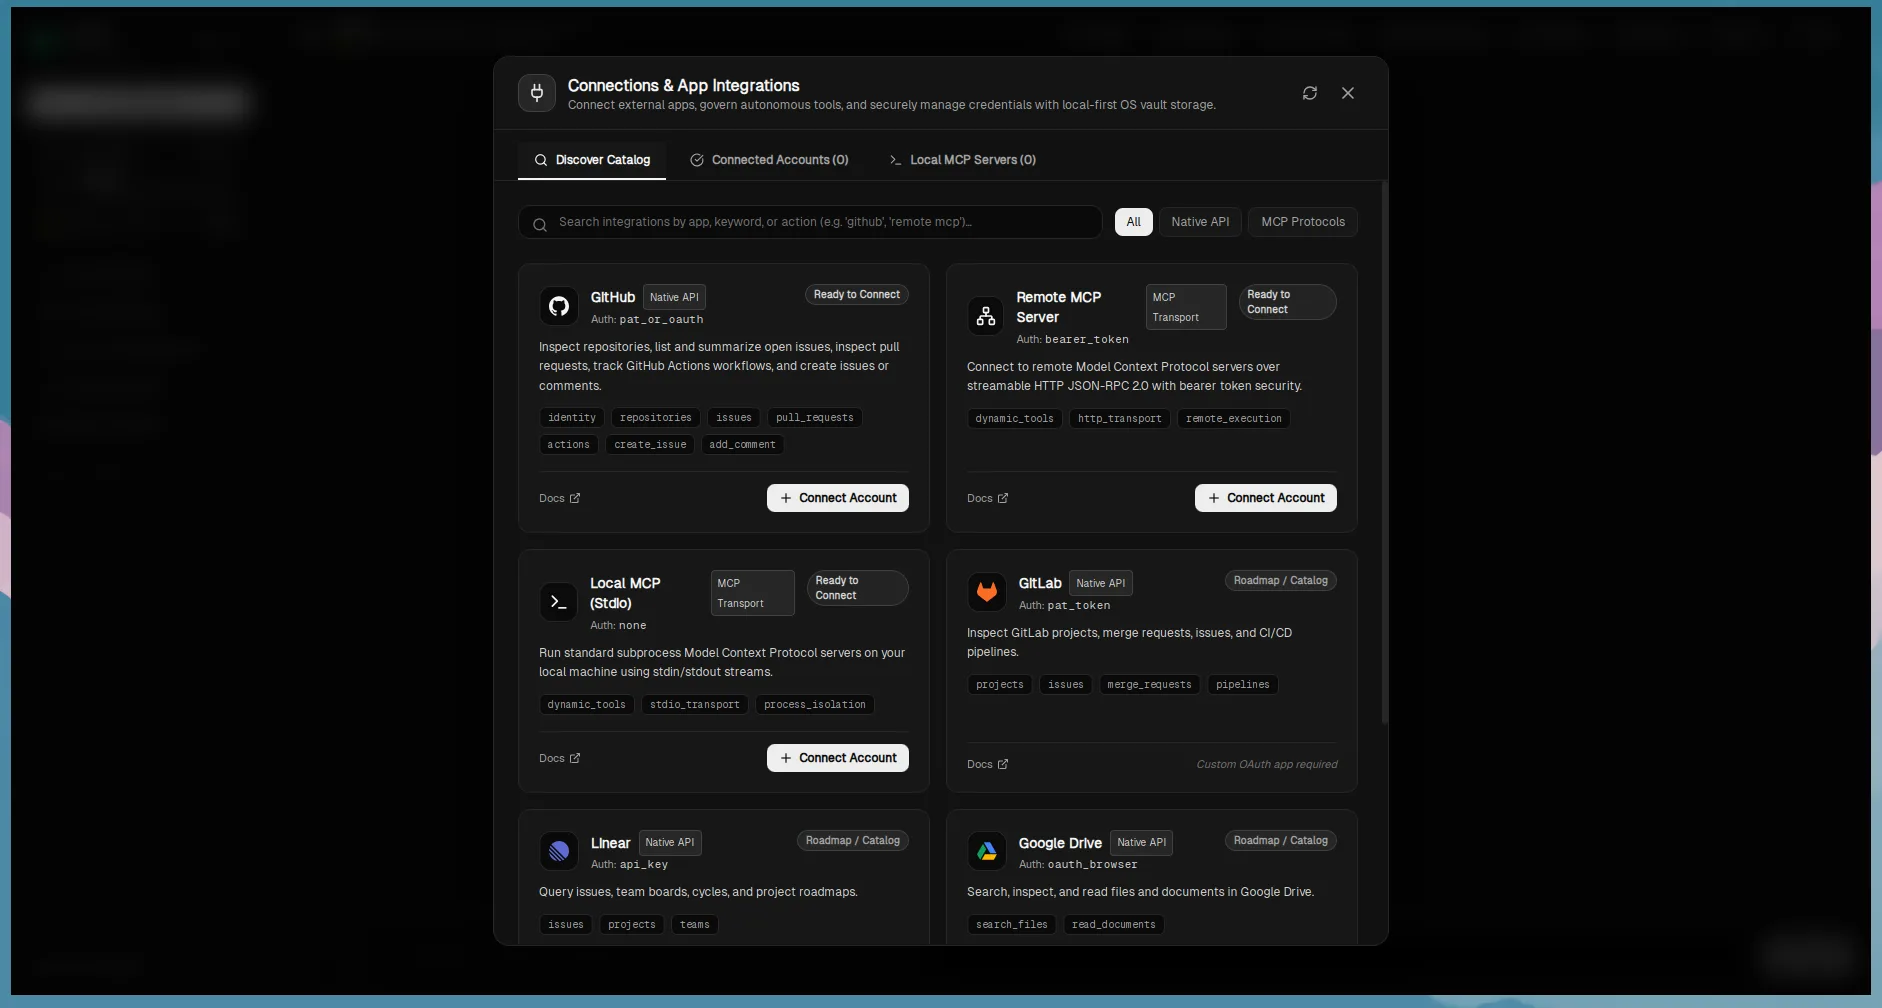Connect Account for GitHub
1882x1008 pixels.
[838, 498]
